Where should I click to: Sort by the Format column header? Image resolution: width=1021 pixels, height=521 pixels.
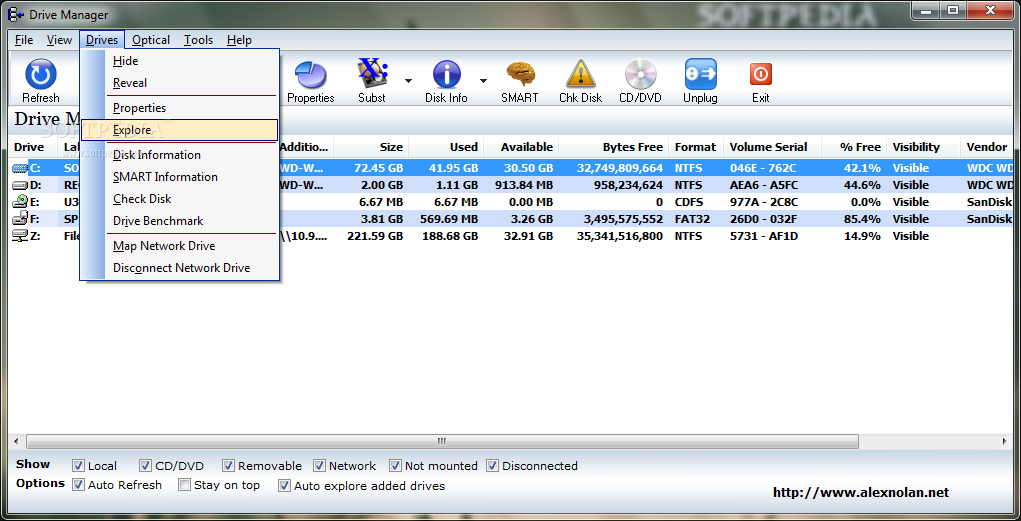tap(696, 147)
